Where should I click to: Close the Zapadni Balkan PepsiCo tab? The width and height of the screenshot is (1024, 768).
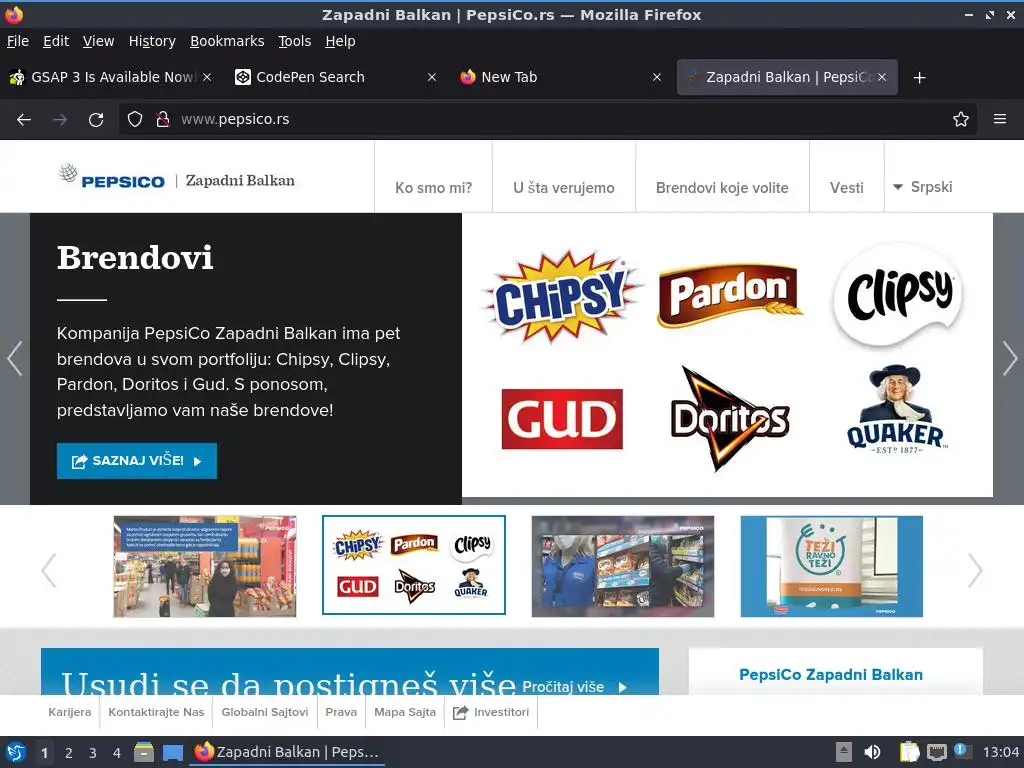tap(882, 77)
